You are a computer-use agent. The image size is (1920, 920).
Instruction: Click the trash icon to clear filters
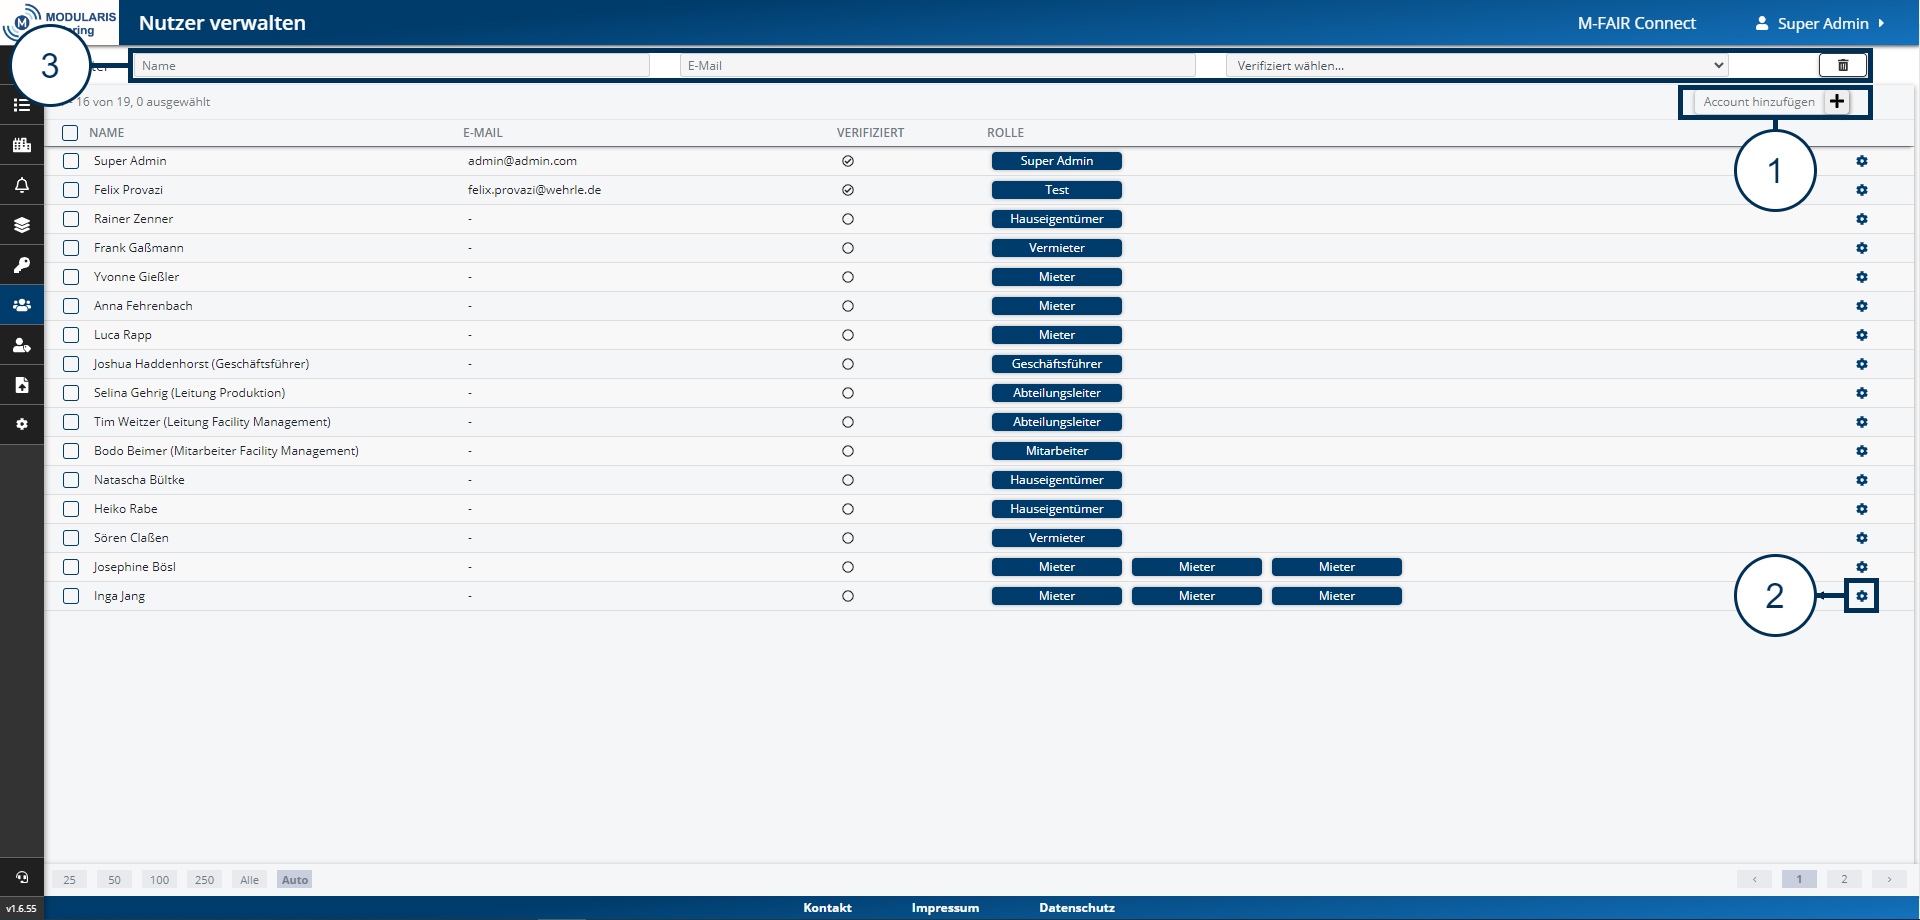[1842, 66]
